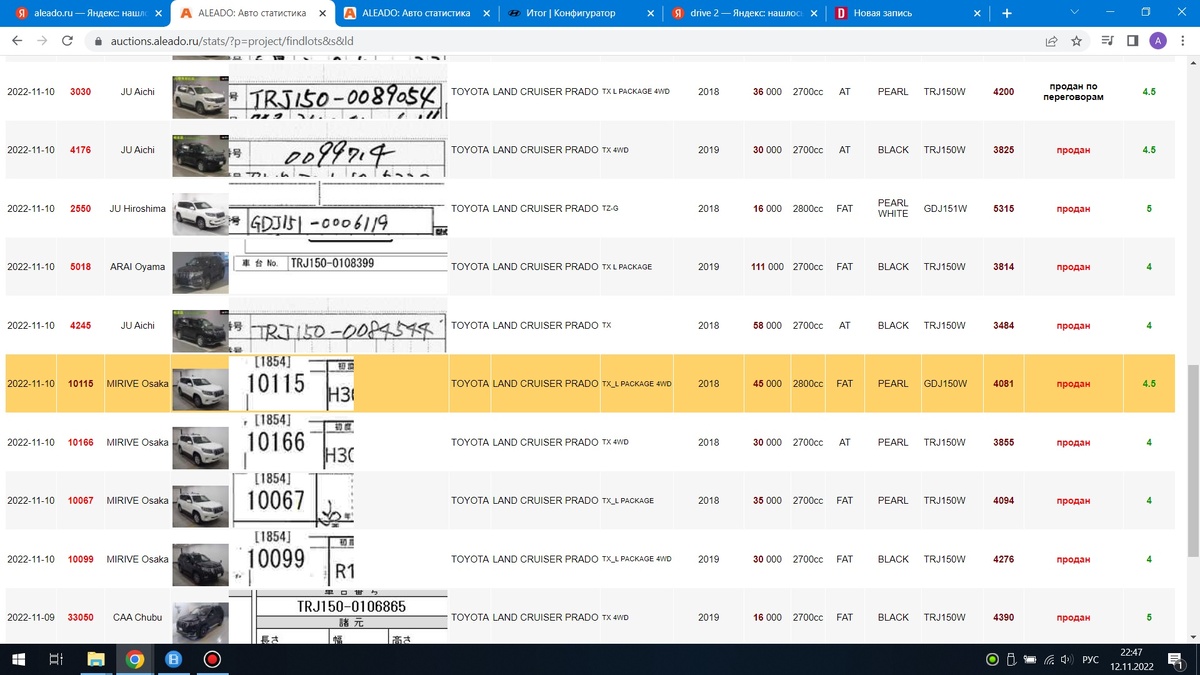Open lot 4245 link
This screenshot has width=1200, height=675.
(80, 326)
